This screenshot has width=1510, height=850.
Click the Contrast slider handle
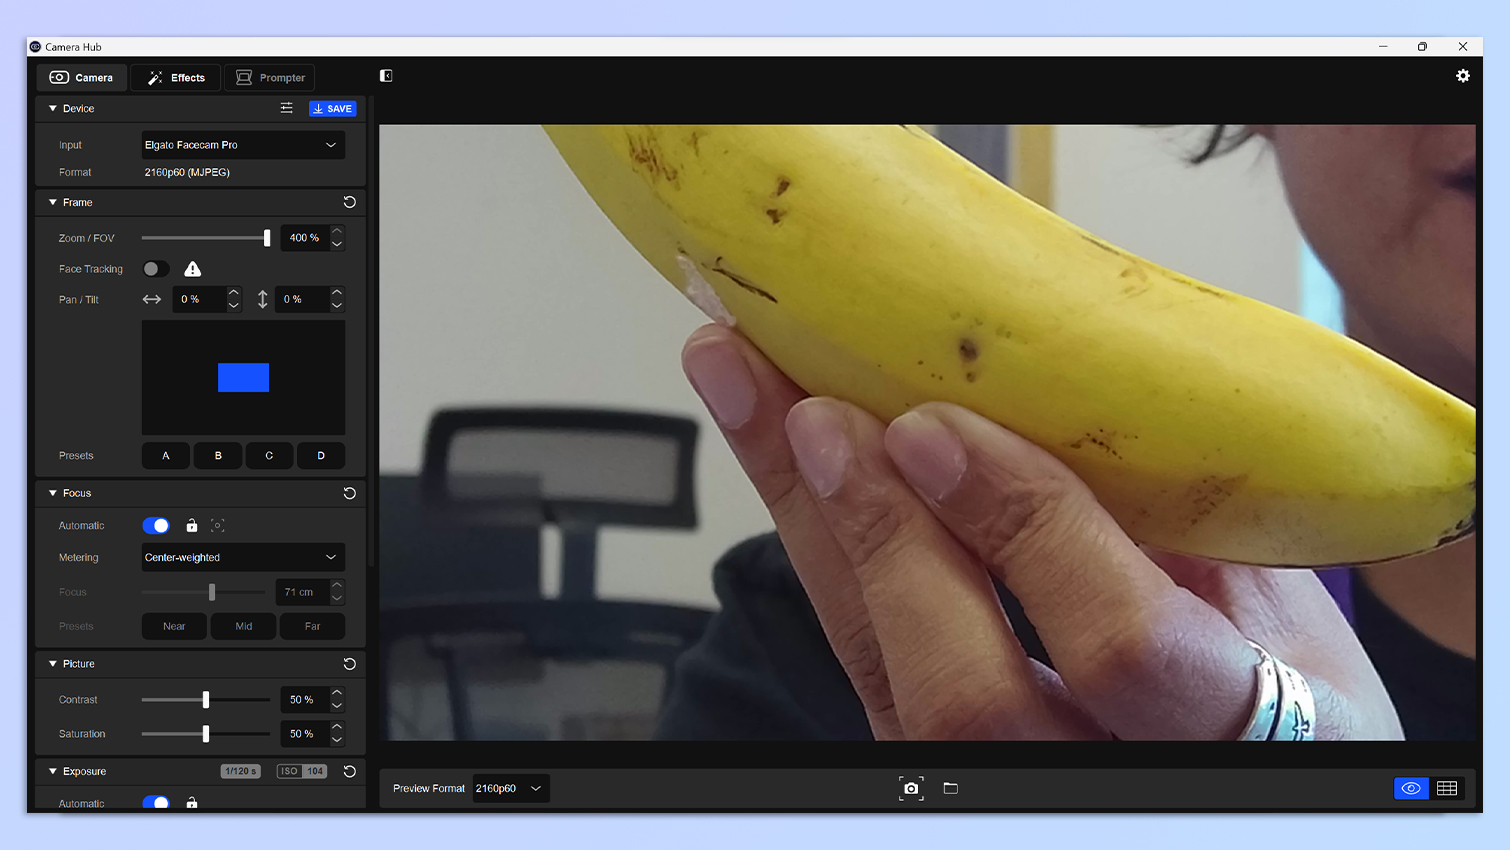pyautogui.click(x=206, y=700)
